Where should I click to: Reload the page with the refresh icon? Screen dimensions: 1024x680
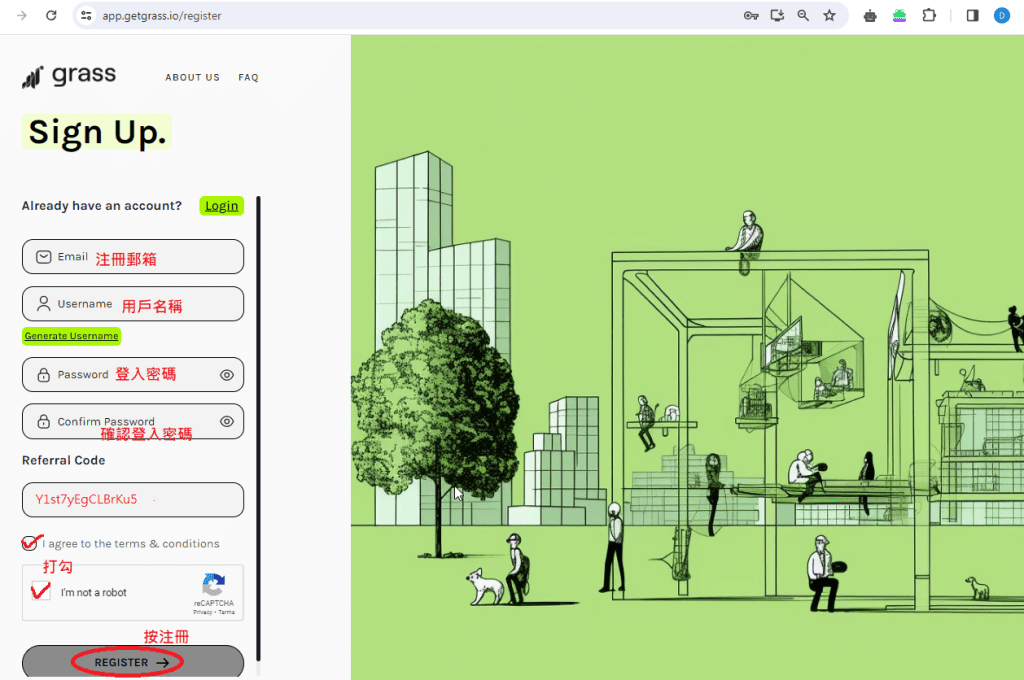[51, 16]
